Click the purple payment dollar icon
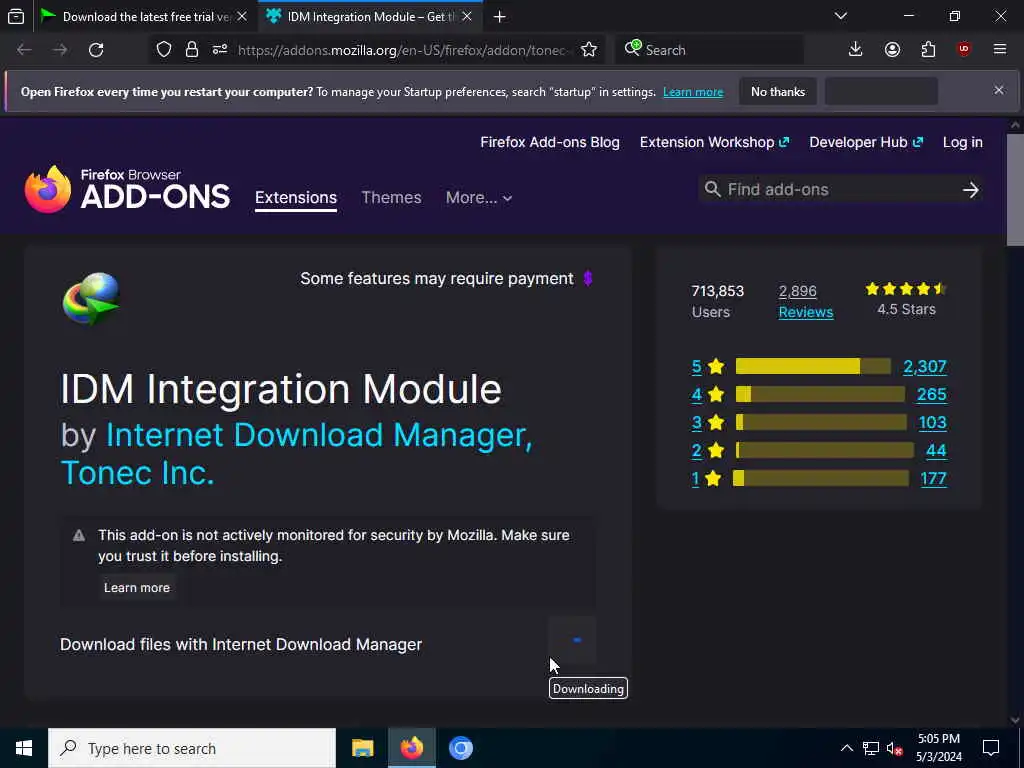Viewport: 1024px width, 768px height. click(588, 278)
